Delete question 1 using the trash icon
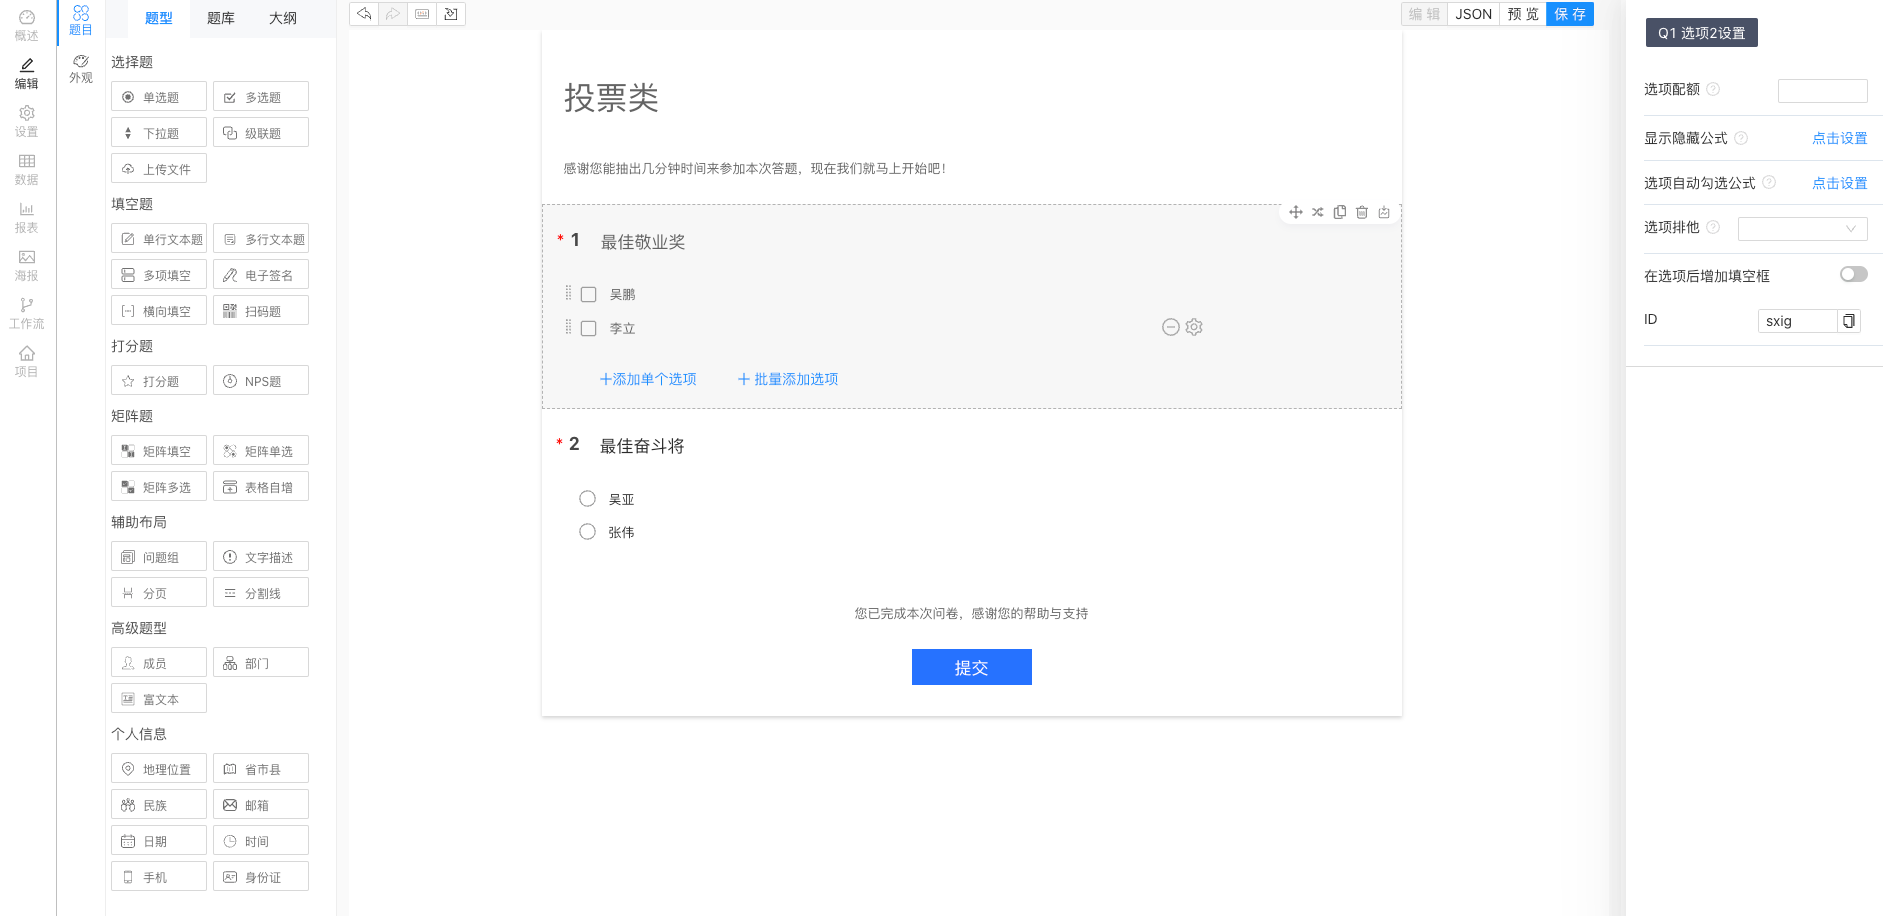 coord(1362,212)
